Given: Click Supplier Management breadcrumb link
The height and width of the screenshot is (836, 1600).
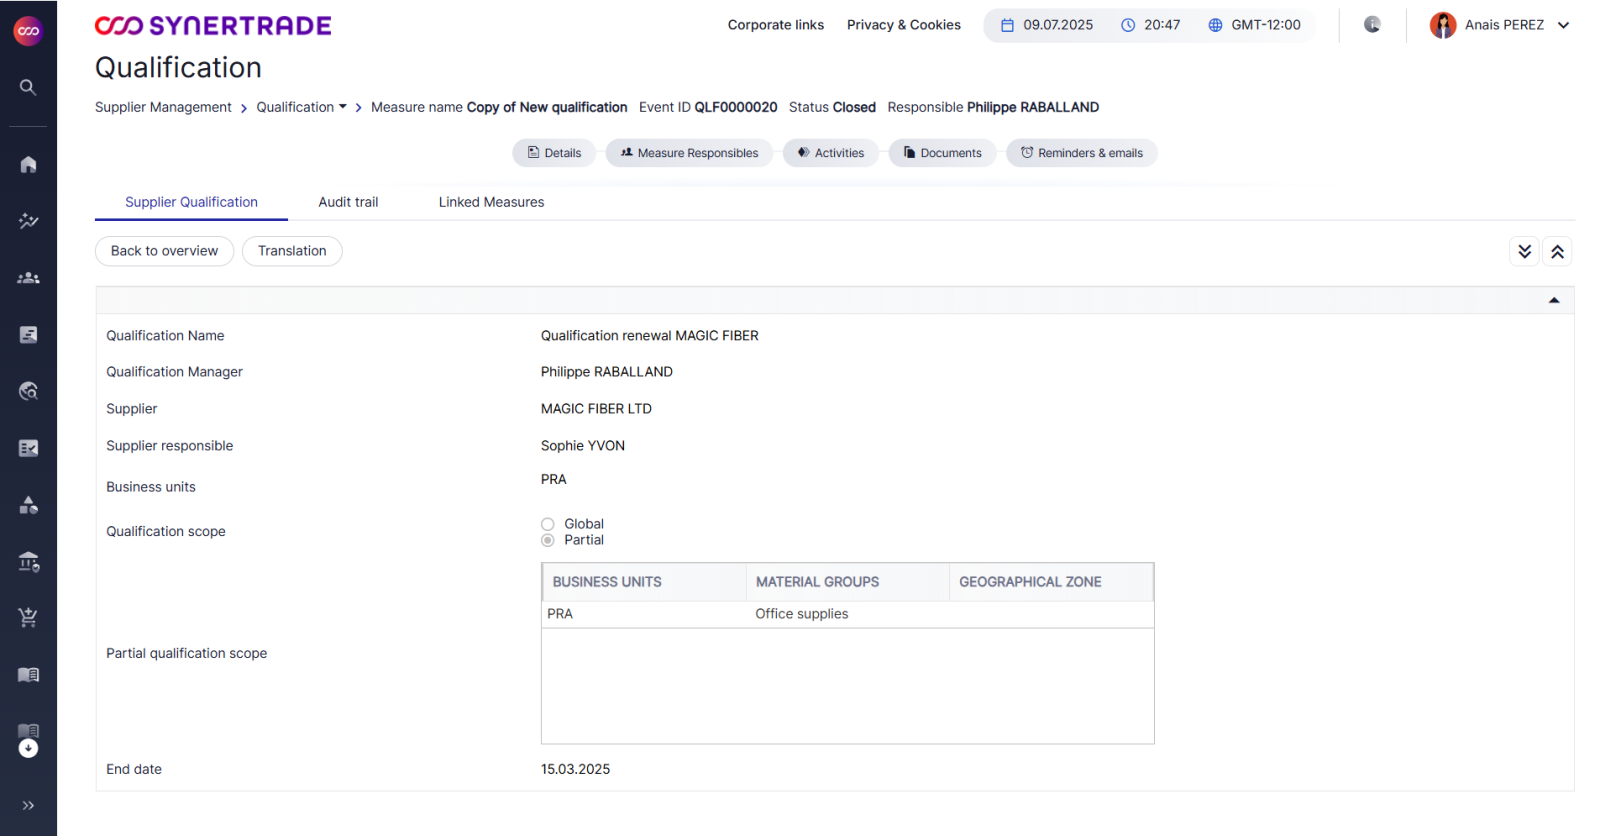Looking at the screenshot, I should click(x=163, y=107).
